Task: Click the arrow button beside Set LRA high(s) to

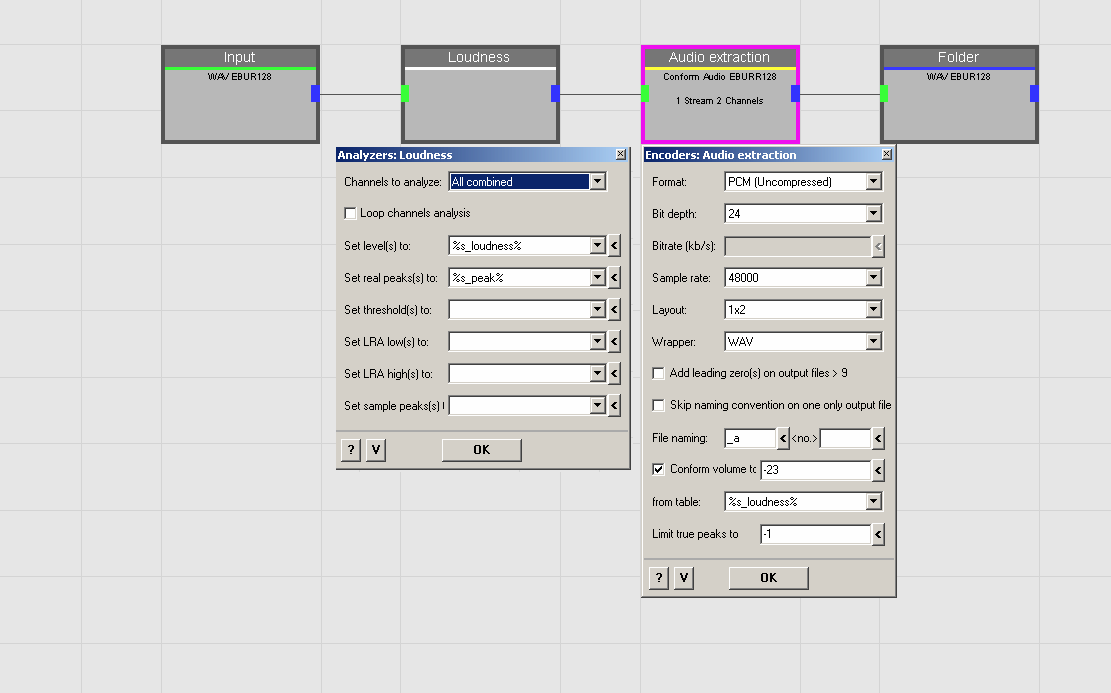Action: click(614, 373)
